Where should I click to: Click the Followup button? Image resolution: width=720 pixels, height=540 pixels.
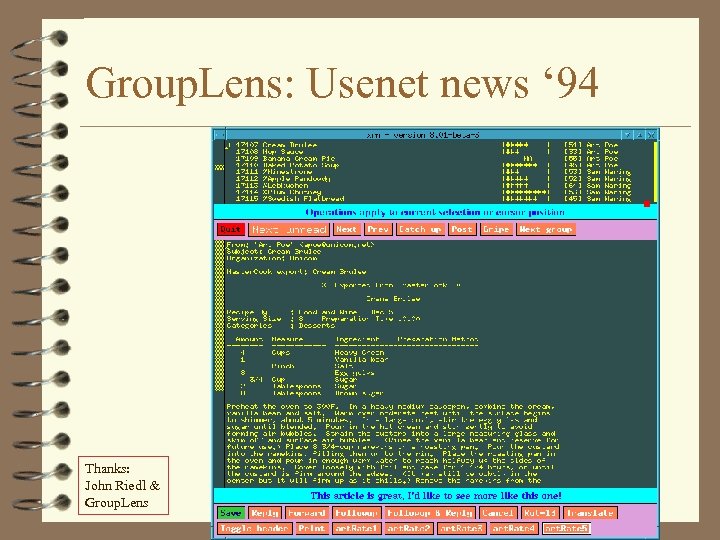tap(356, 513)
